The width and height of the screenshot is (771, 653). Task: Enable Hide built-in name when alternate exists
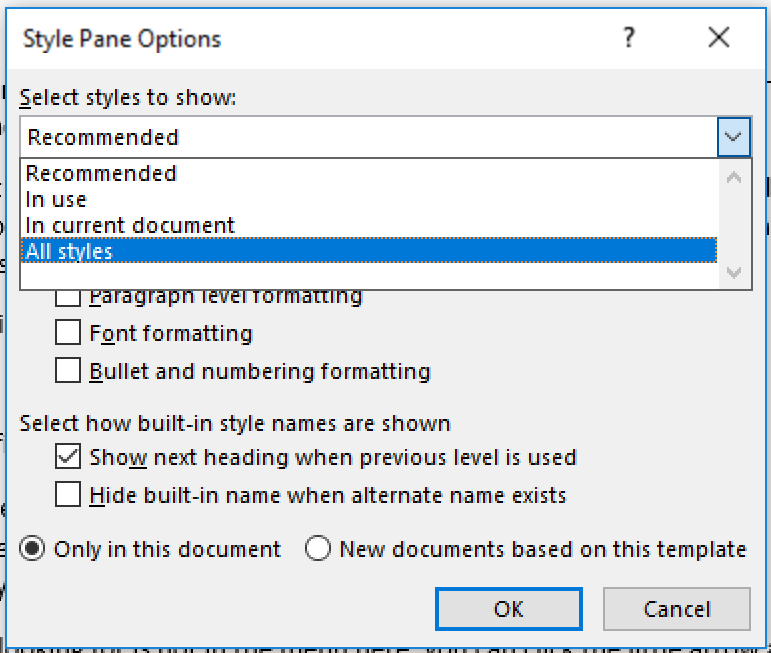click(68, 495)
